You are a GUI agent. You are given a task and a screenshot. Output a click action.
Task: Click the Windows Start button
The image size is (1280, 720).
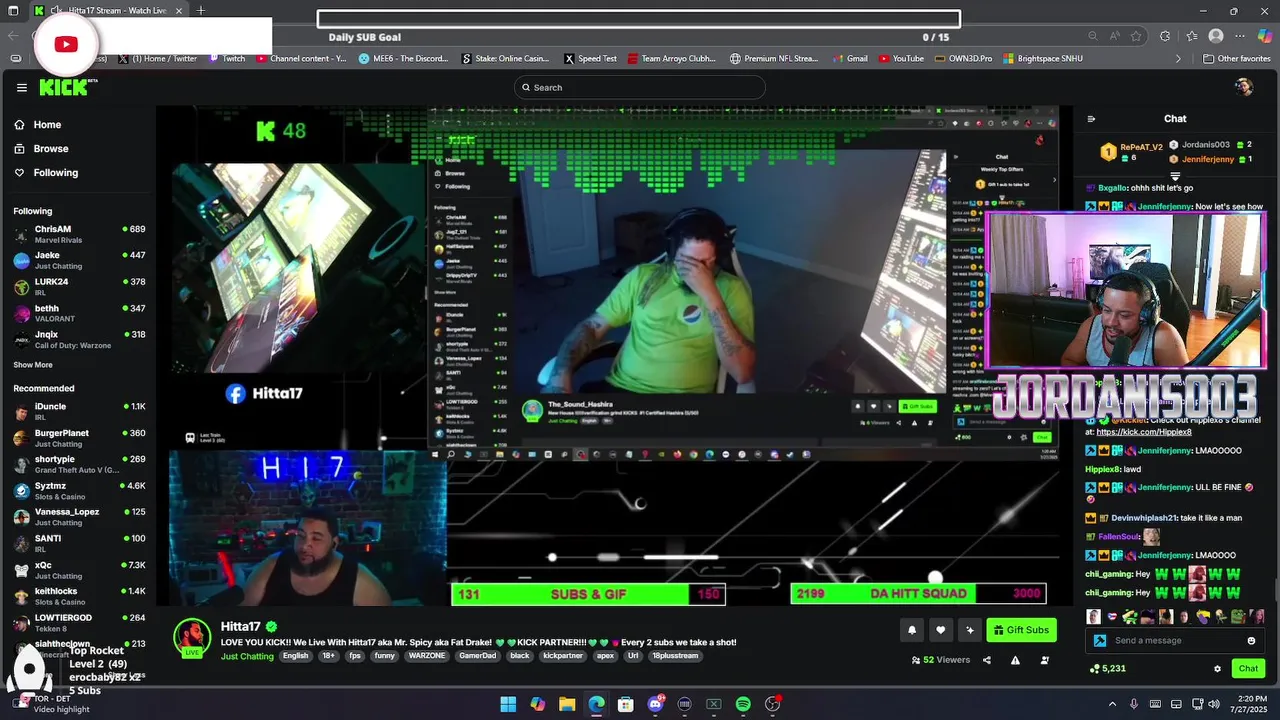[508, 704]
